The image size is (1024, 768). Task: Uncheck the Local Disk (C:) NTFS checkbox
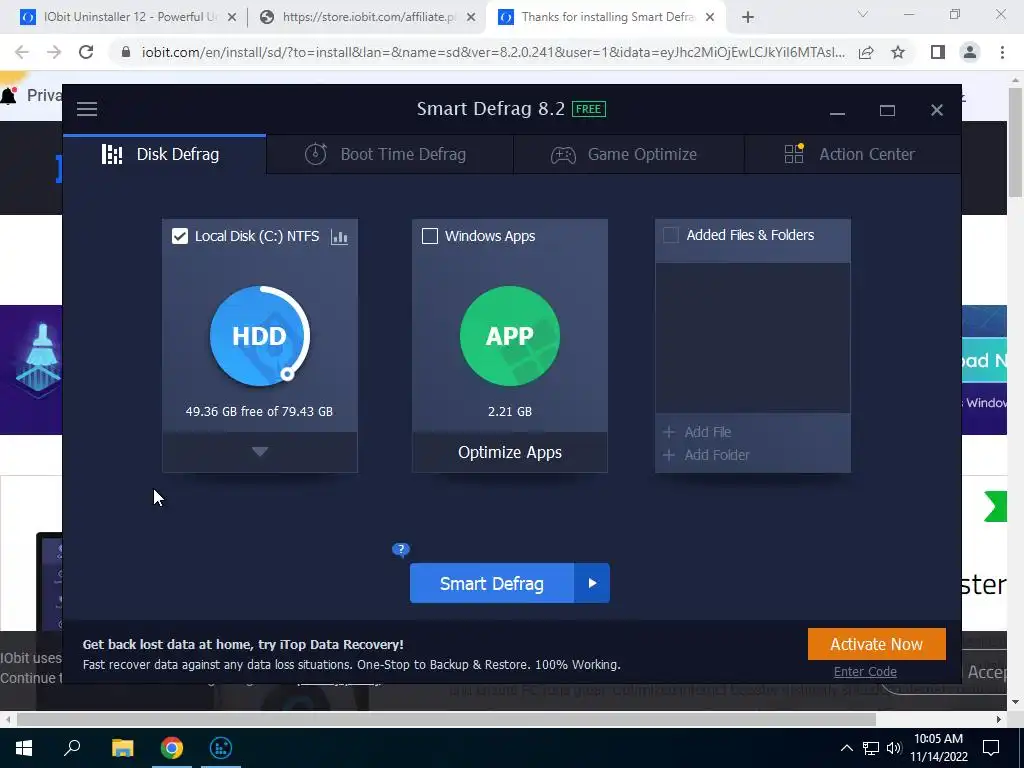[x=180, y=236]
